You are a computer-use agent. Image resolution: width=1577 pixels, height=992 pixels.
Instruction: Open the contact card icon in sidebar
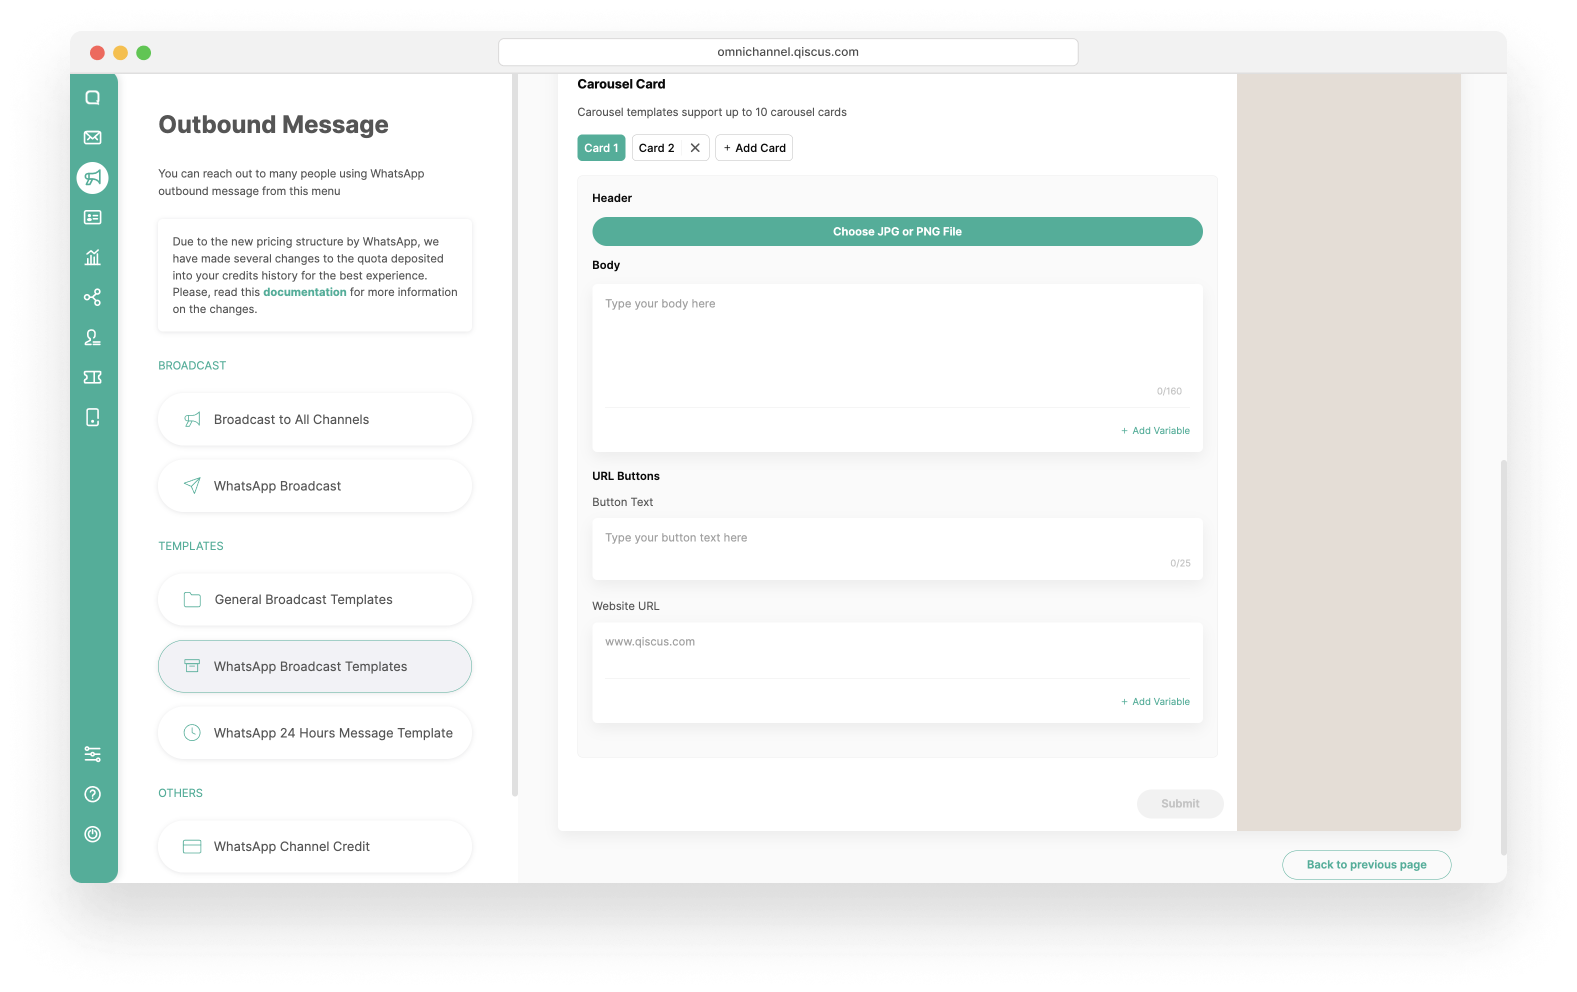(92, 218)
